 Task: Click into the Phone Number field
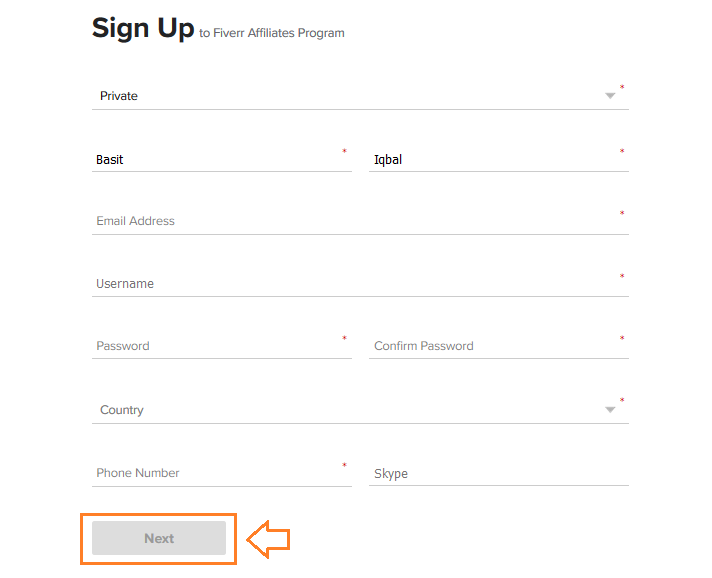222,473
